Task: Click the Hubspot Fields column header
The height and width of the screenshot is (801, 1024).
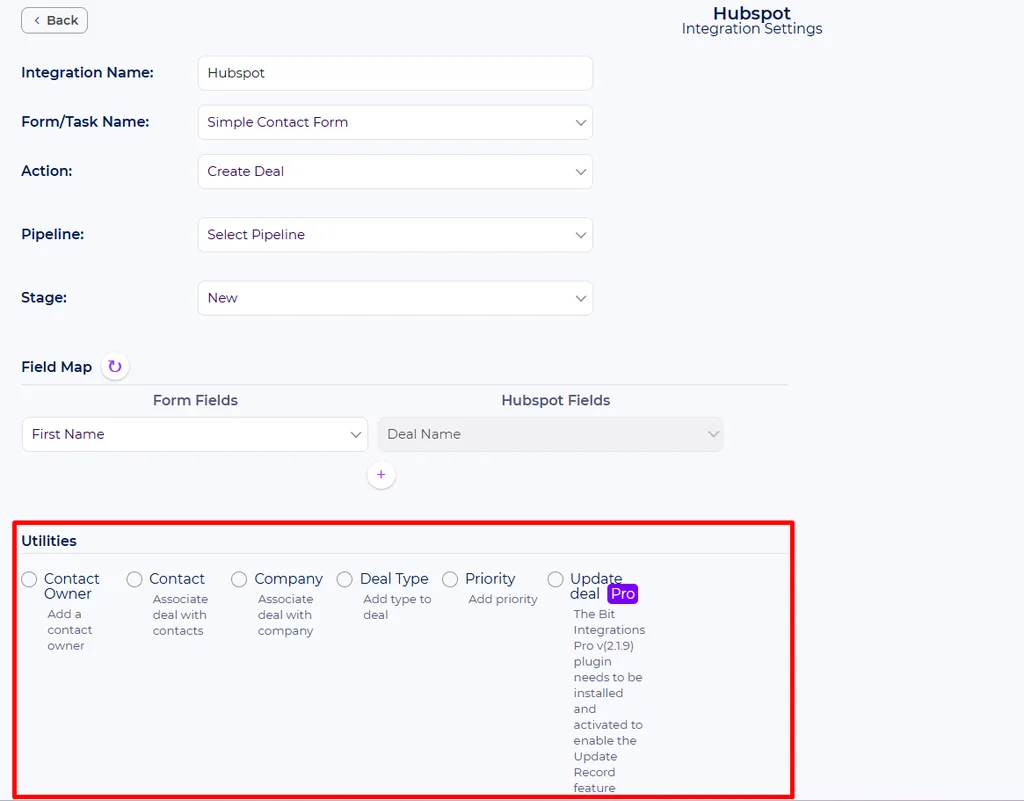Action: click(x=556, y=400)
